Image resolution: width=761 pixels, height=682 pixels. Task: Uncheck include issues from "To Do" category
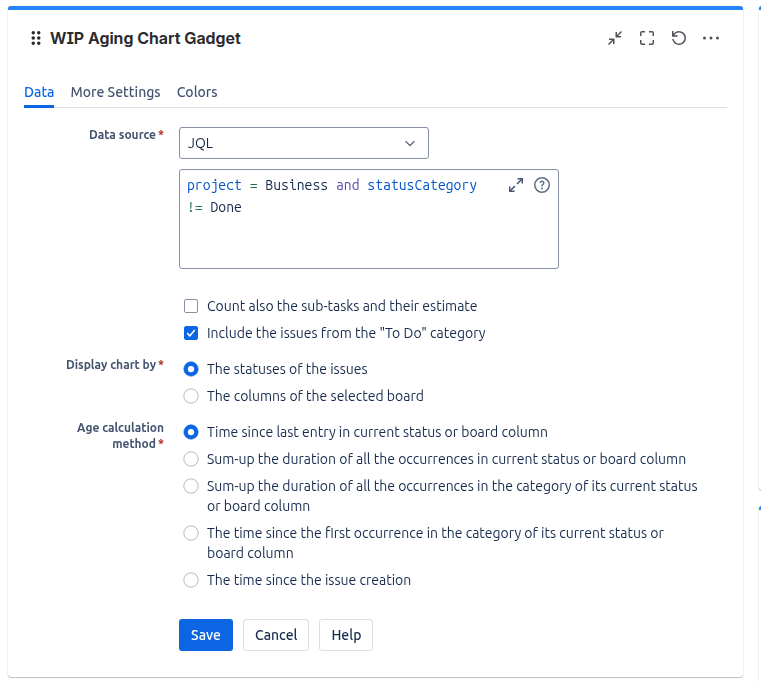tap(191, 333)
